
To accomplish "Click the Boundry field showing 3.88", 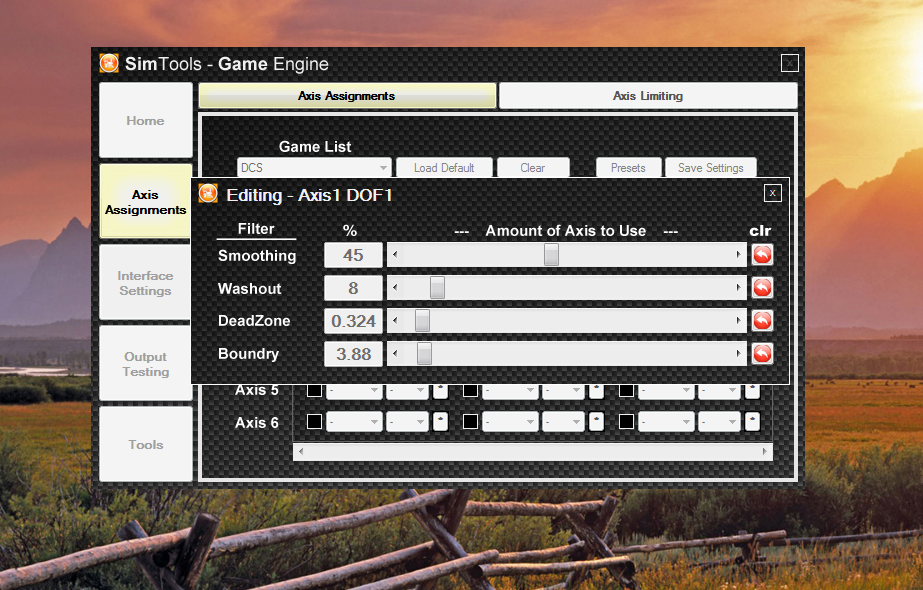I will pos(353,354).
